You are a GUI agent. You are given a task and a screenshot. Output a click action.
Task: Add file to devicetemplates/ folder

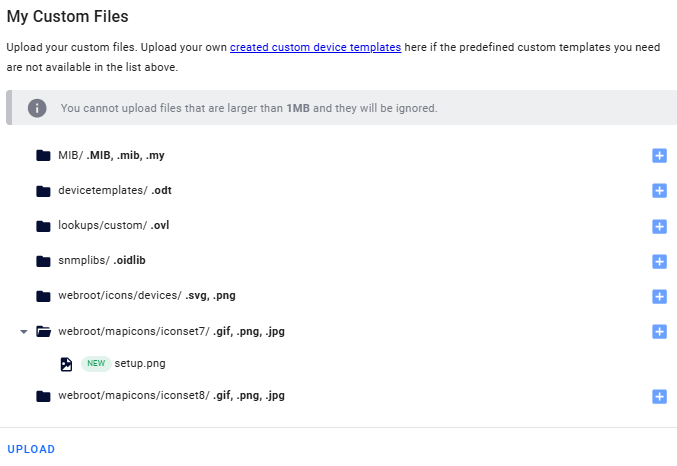click(x=659, y=191)
